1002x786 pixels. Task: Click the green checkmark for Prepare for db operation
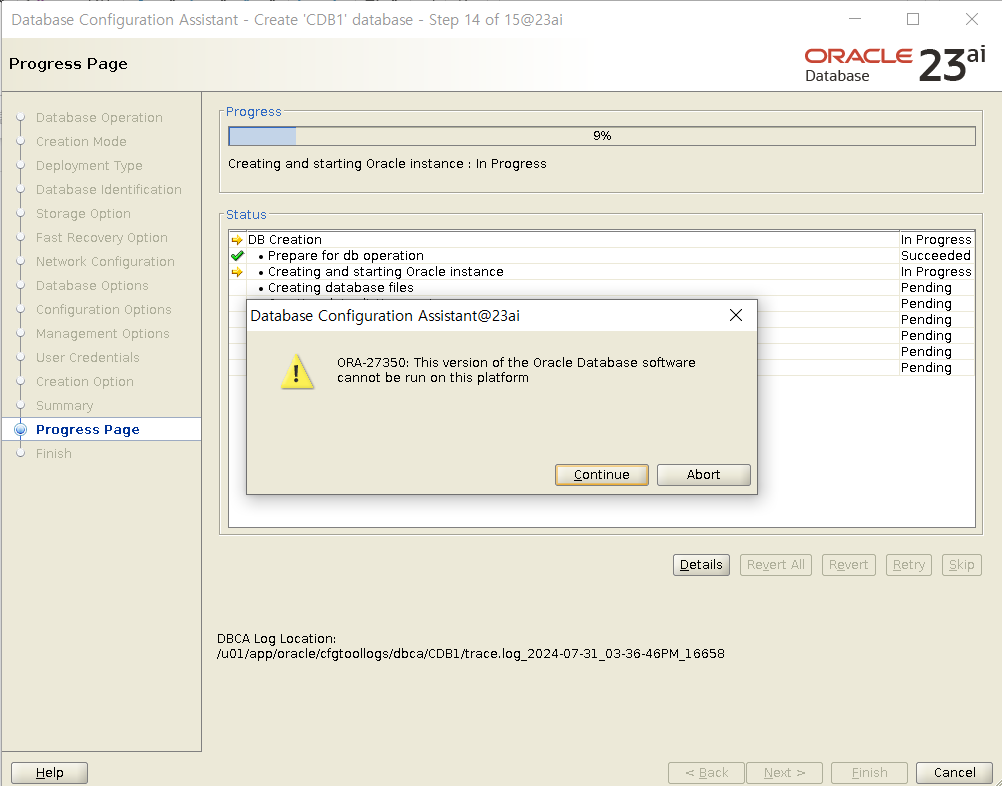click(x=237, y=256)
